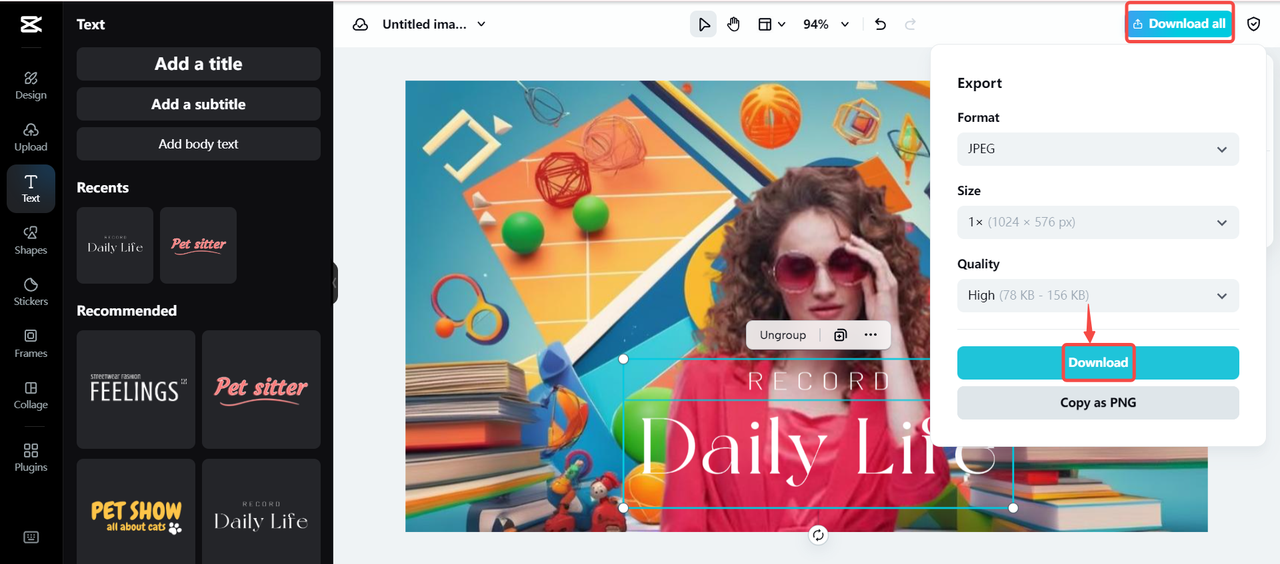
Task: Open the three-dot more options menu
Action: coord(871,335)
